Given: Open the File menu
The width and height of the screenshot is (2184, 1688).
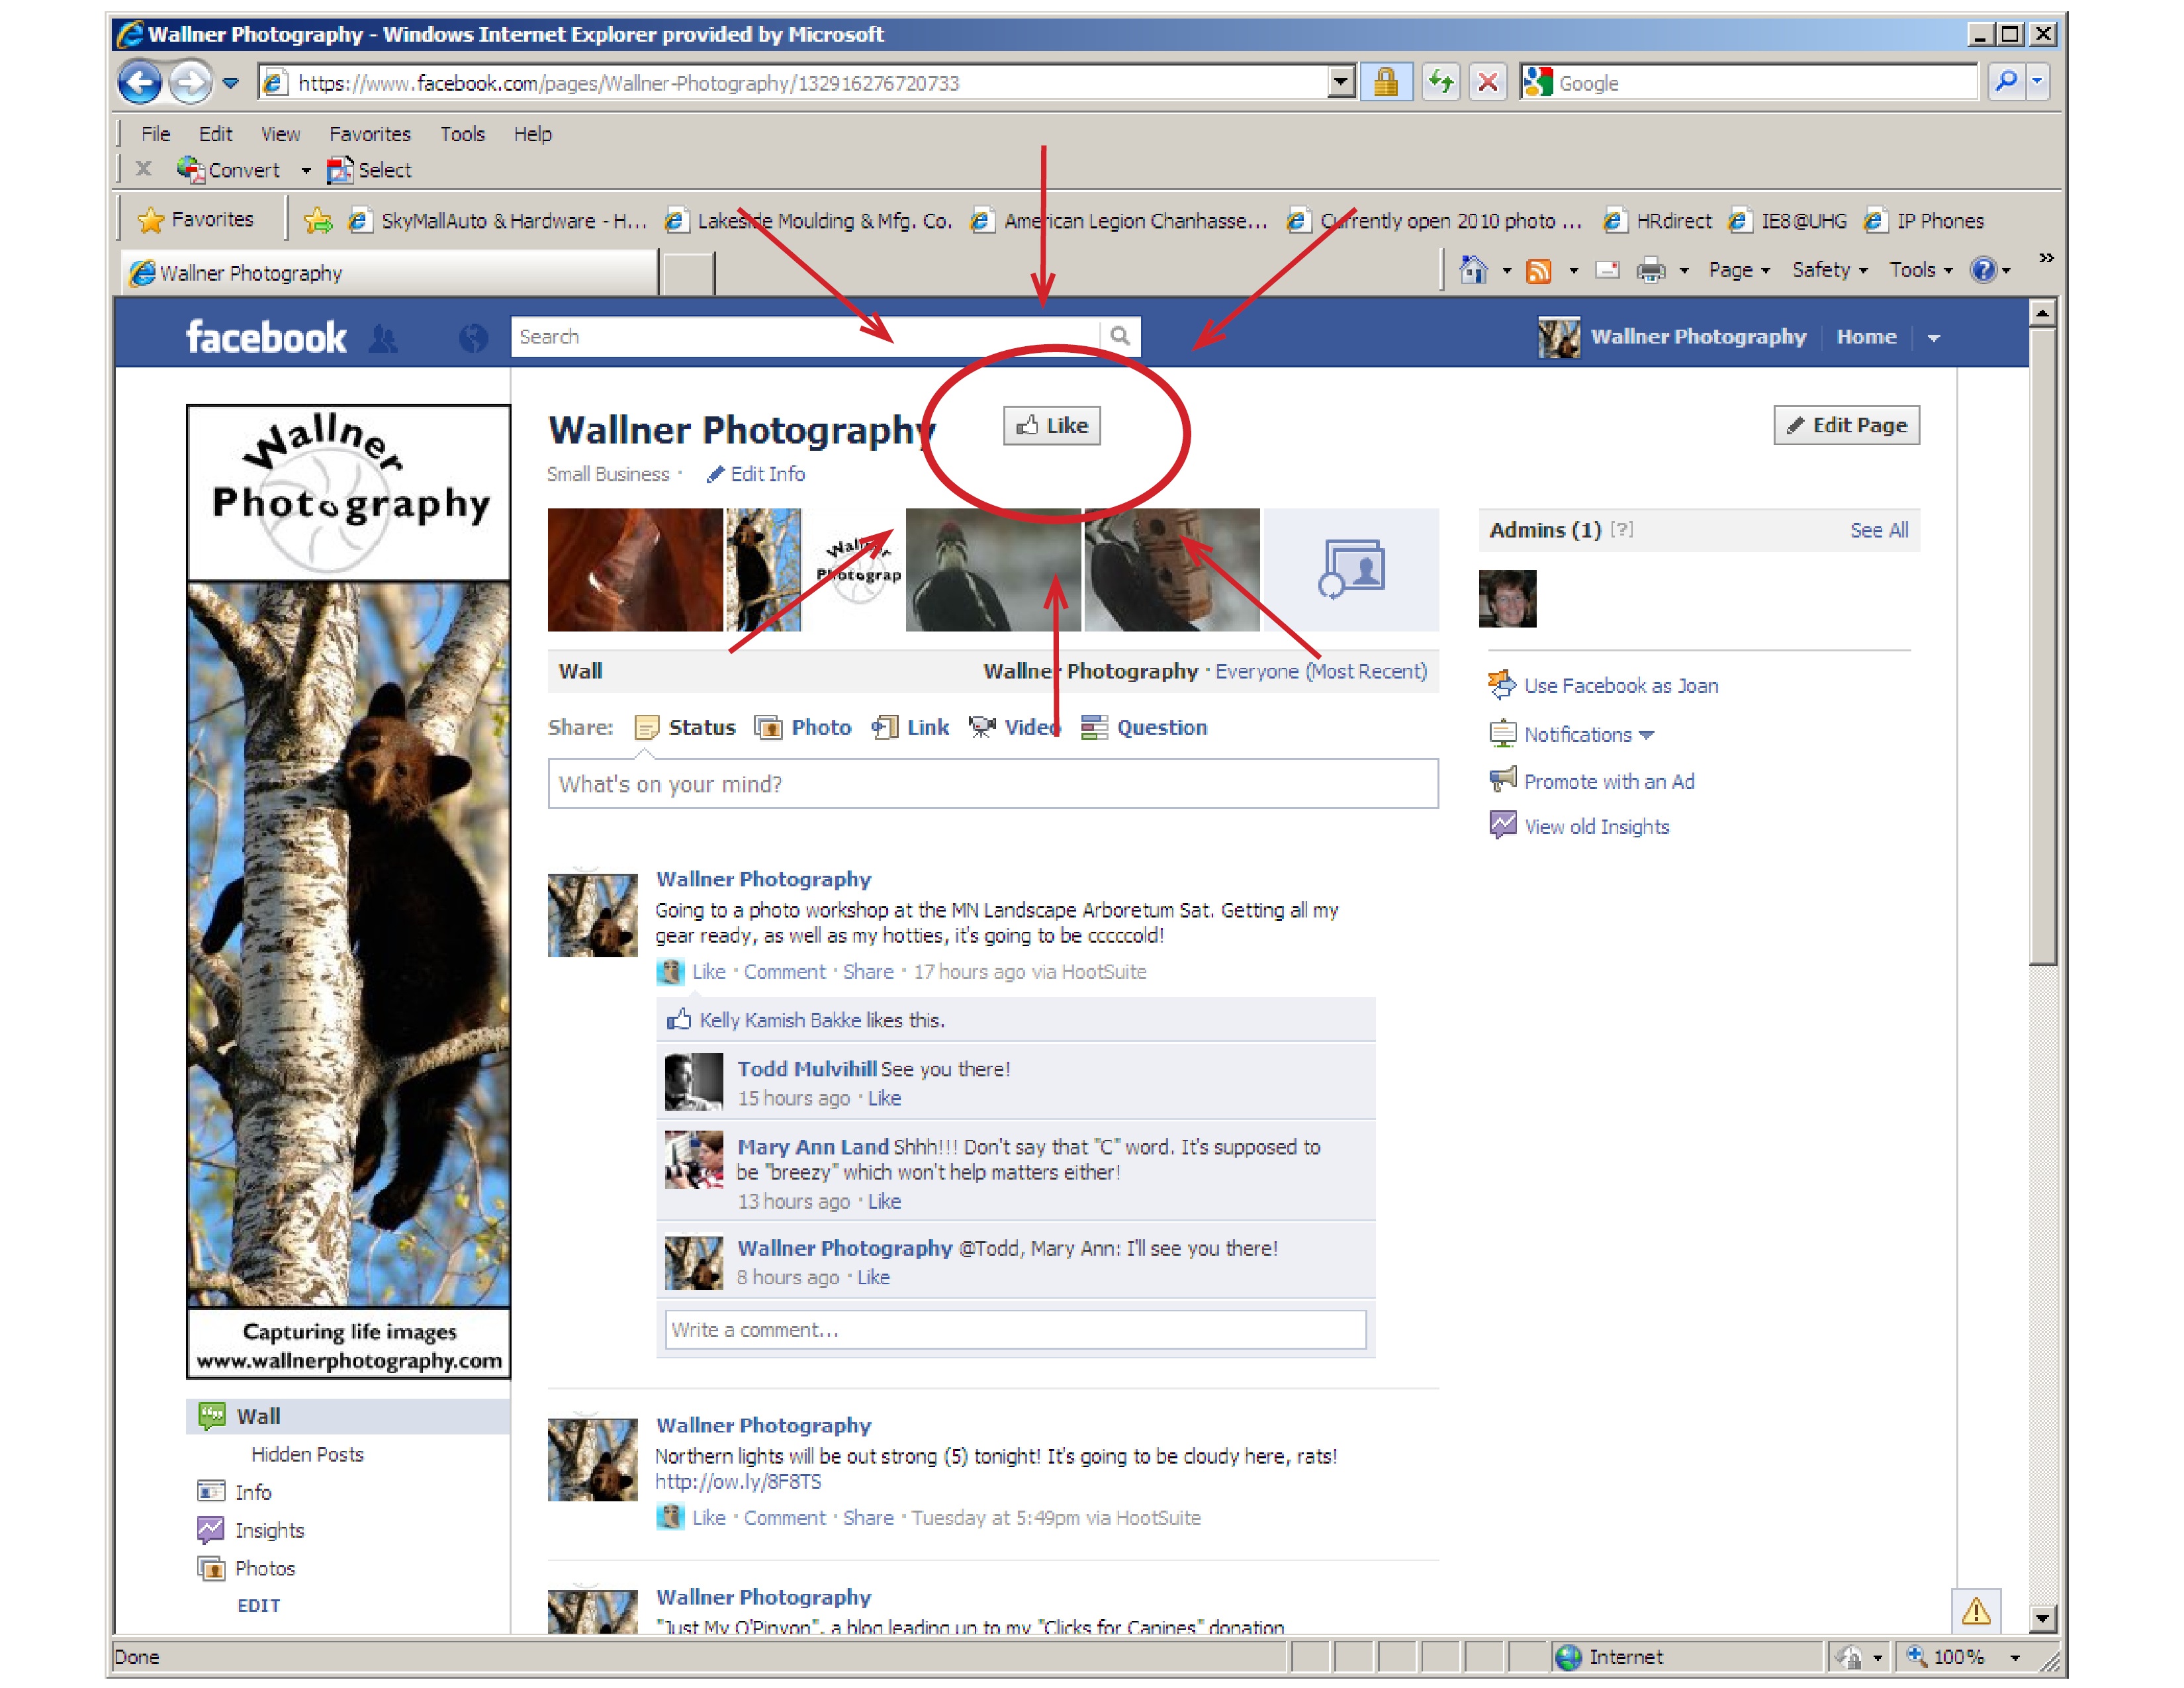Looking at the screenshot, I should [x=155, y=134].
